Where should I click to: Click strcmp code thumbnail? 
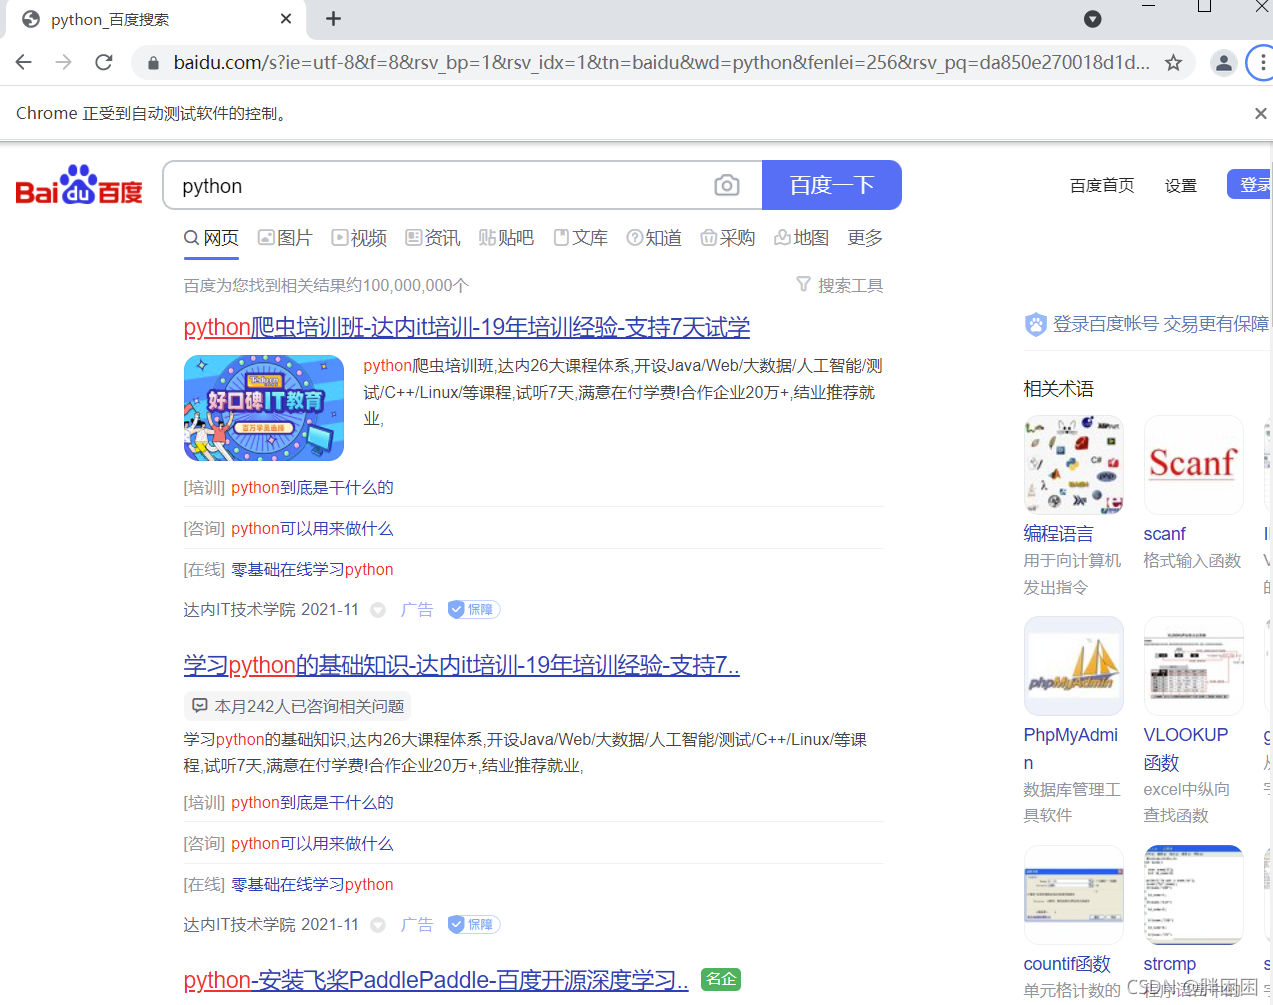pos(1194,895)
